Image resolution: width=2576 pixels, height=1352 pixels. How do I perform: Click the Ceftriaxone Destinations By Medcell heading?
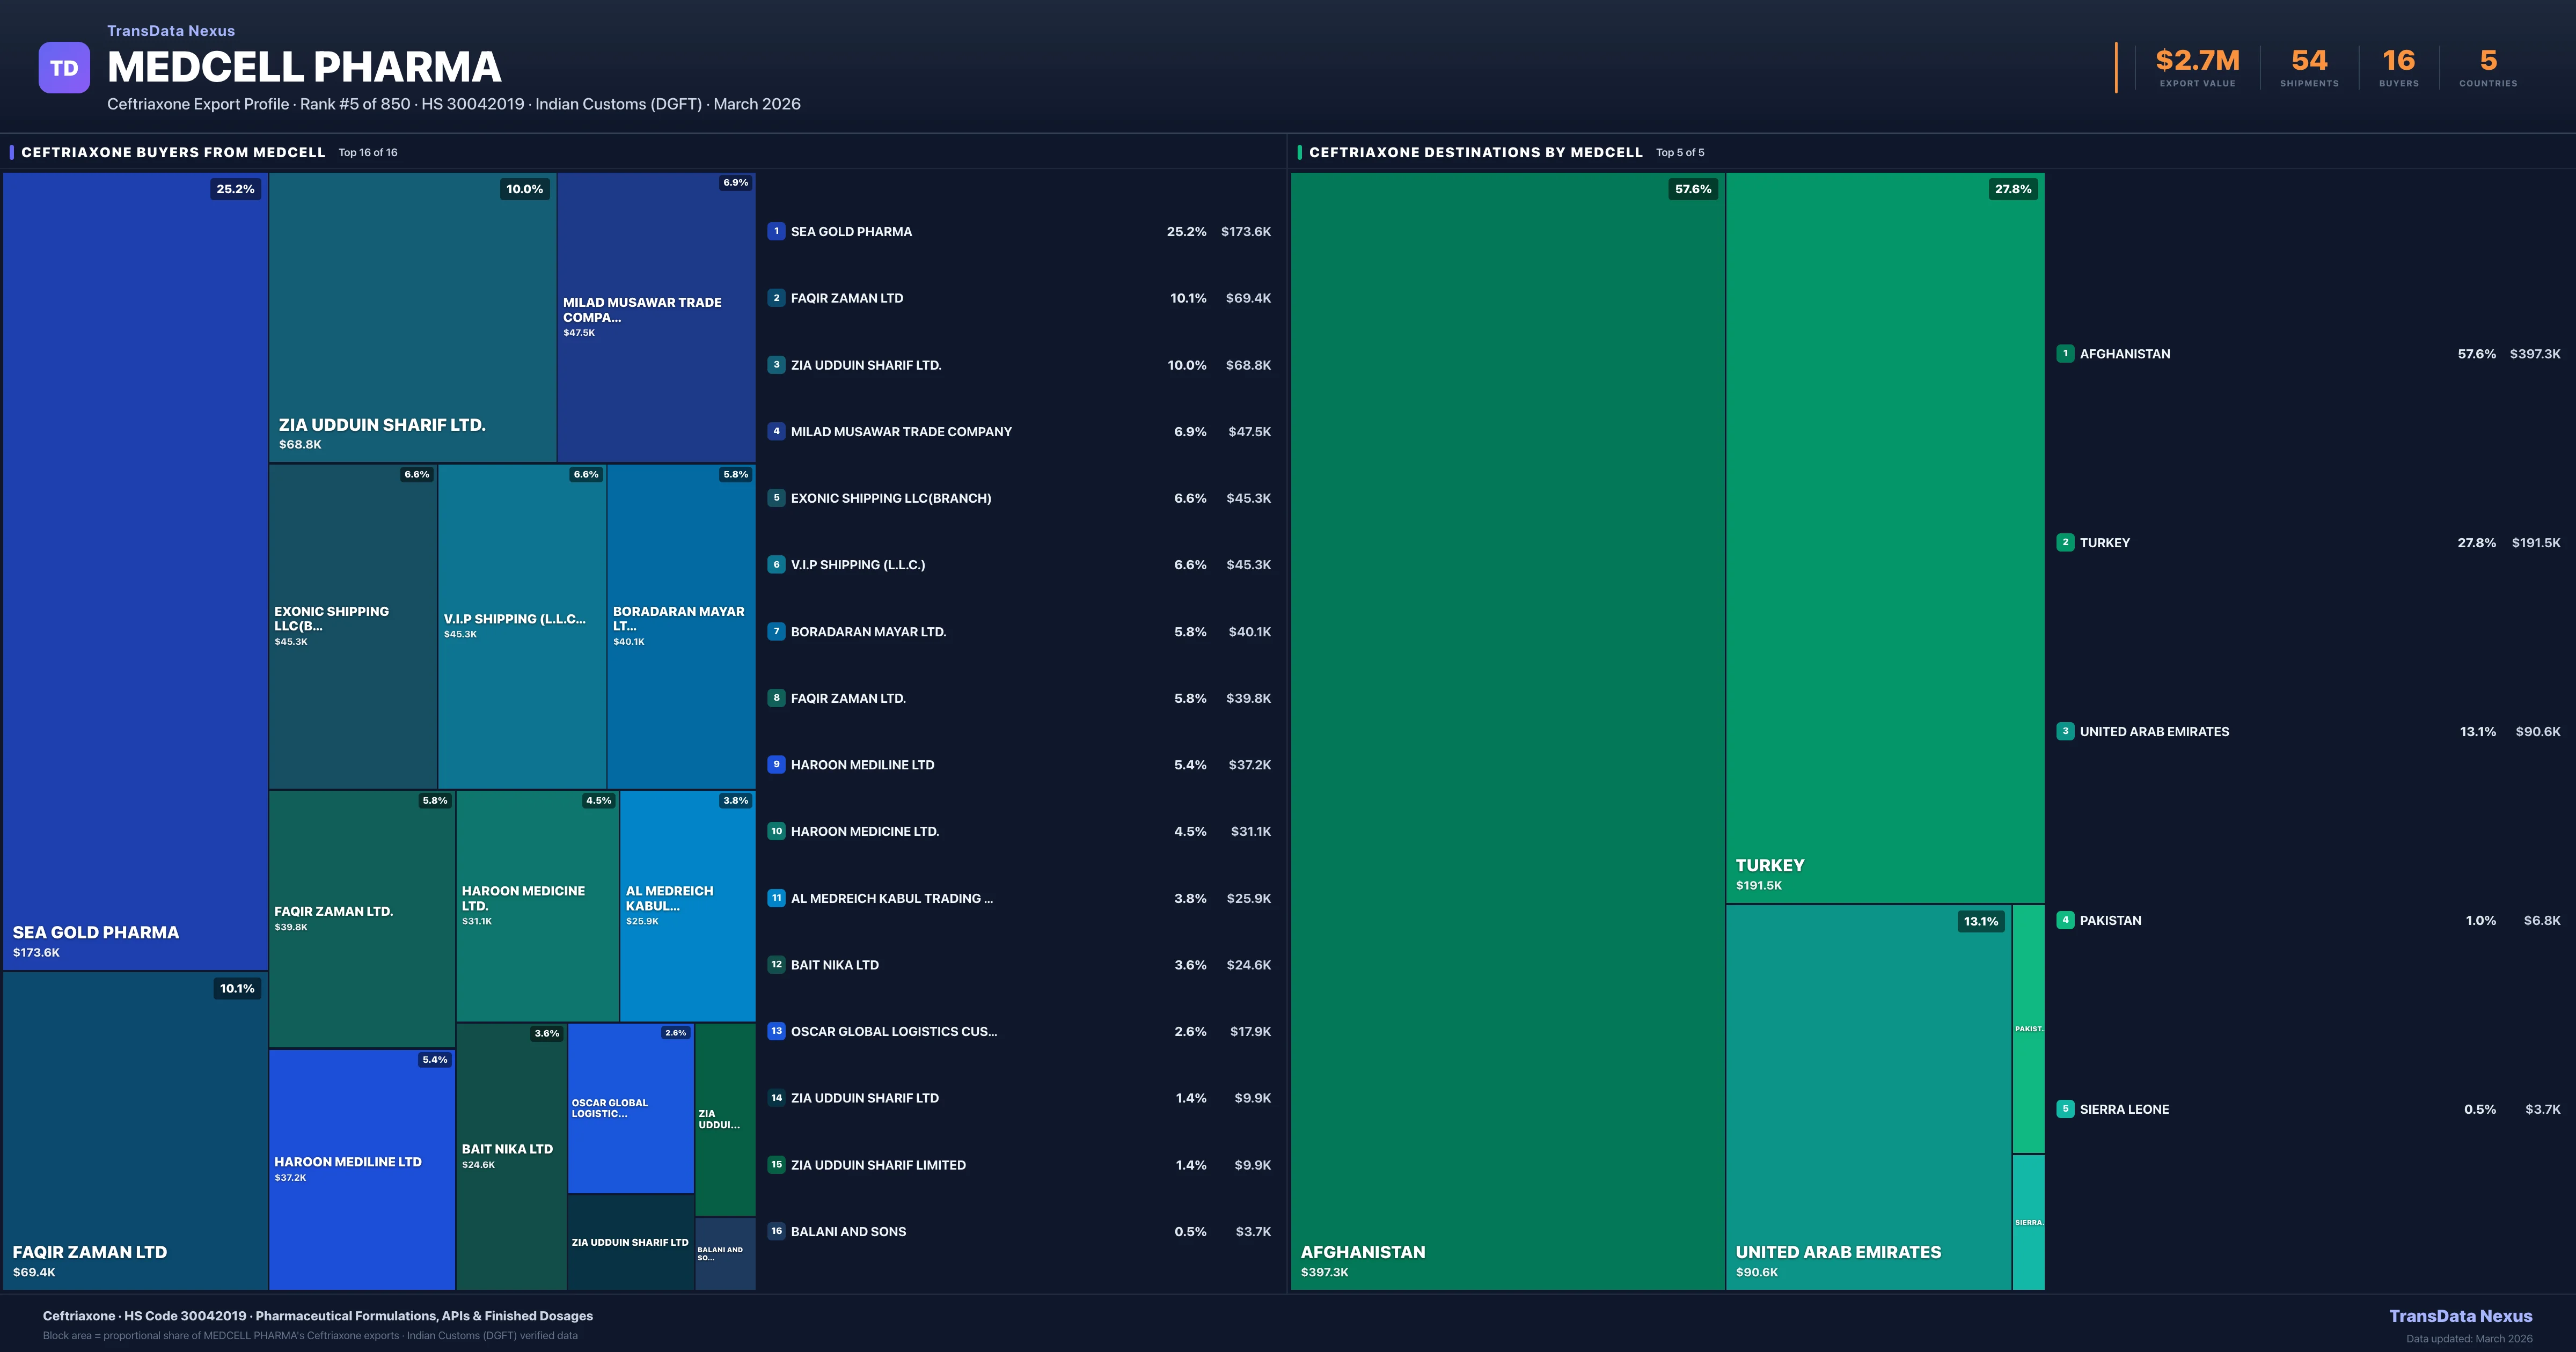pyautogui.click(x=1475, y=152)
